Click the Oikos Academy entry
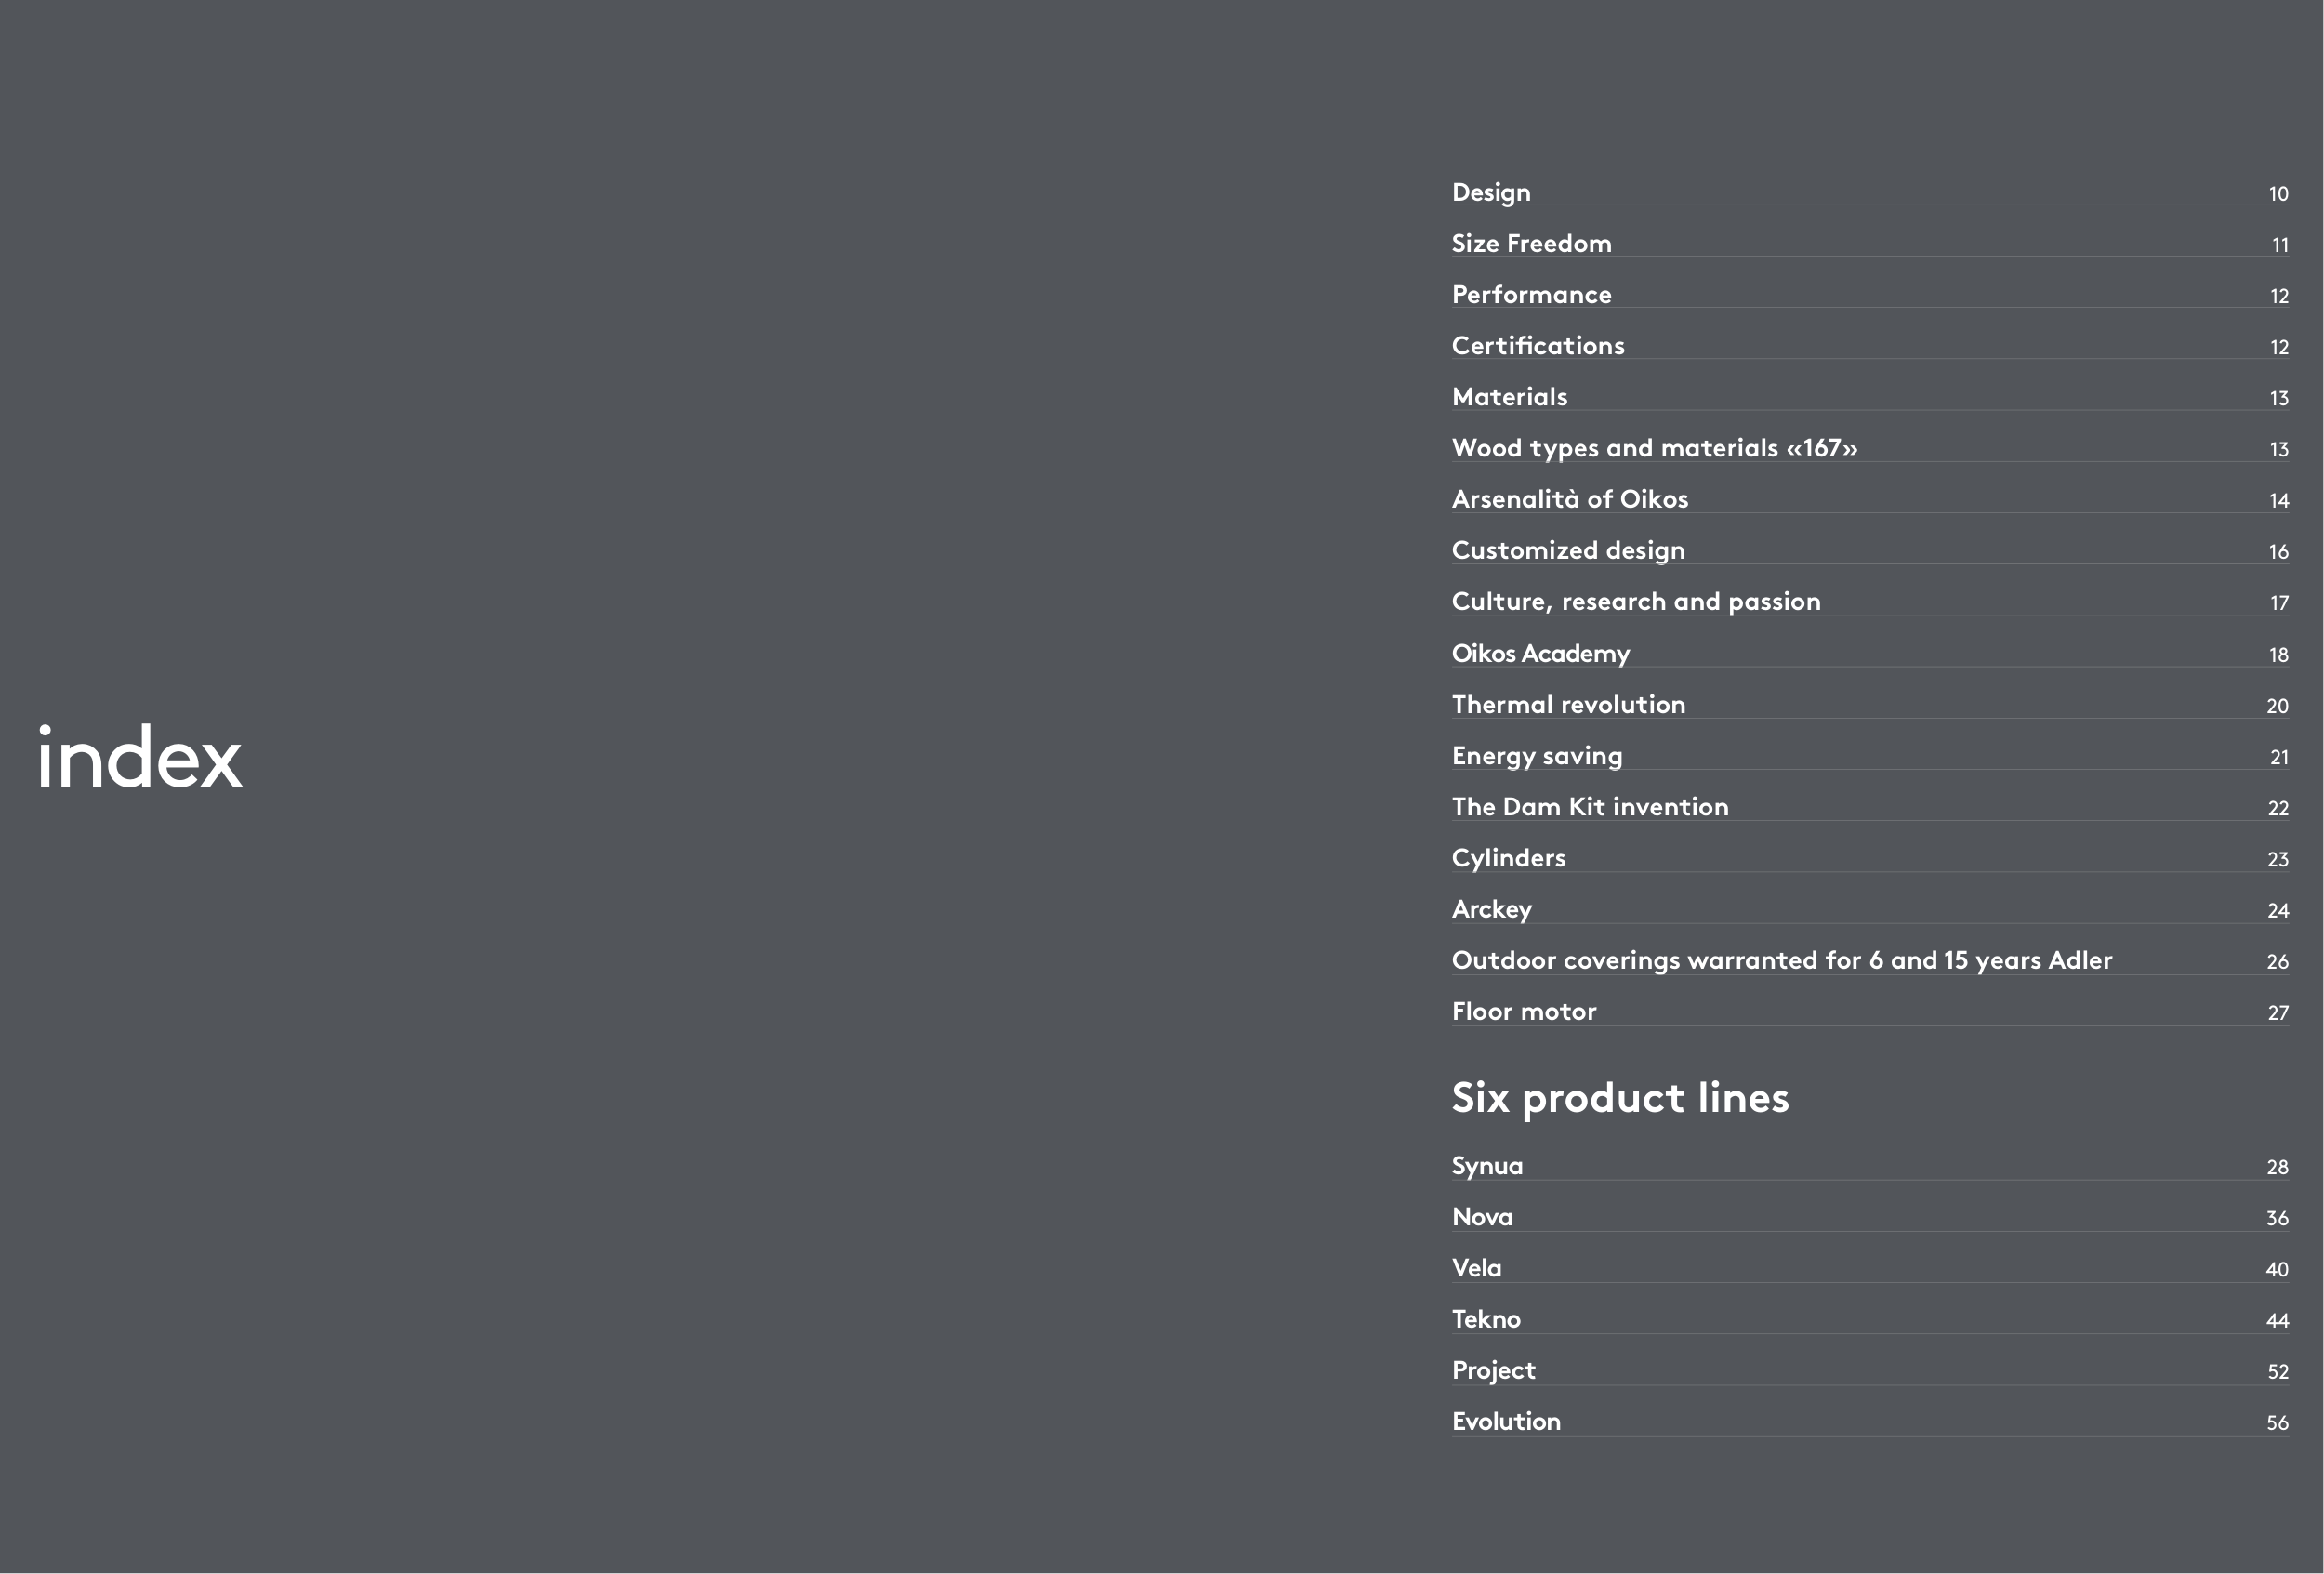 (x=1540, y=653)
